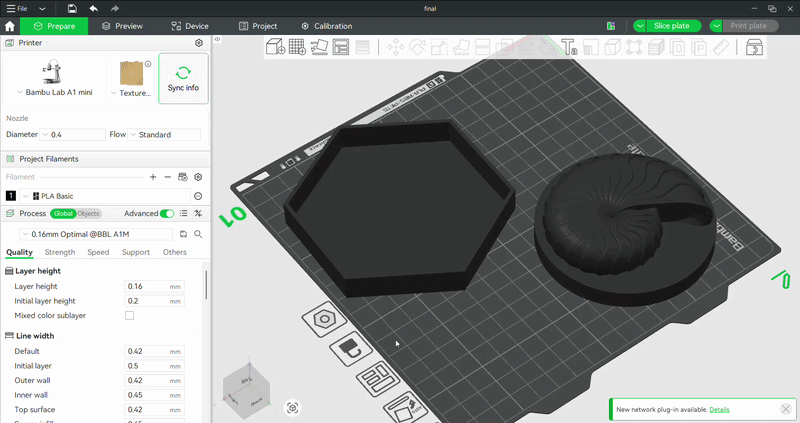Open filament settings gear icon
Viewport: 800px width, 423px height.
(198, 177)
